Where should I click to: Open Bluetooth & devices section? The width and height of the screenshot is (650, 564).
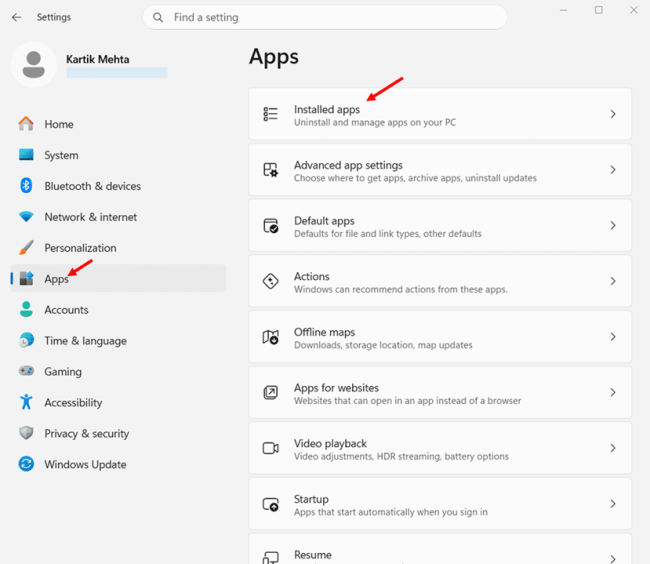pos(119,186)
